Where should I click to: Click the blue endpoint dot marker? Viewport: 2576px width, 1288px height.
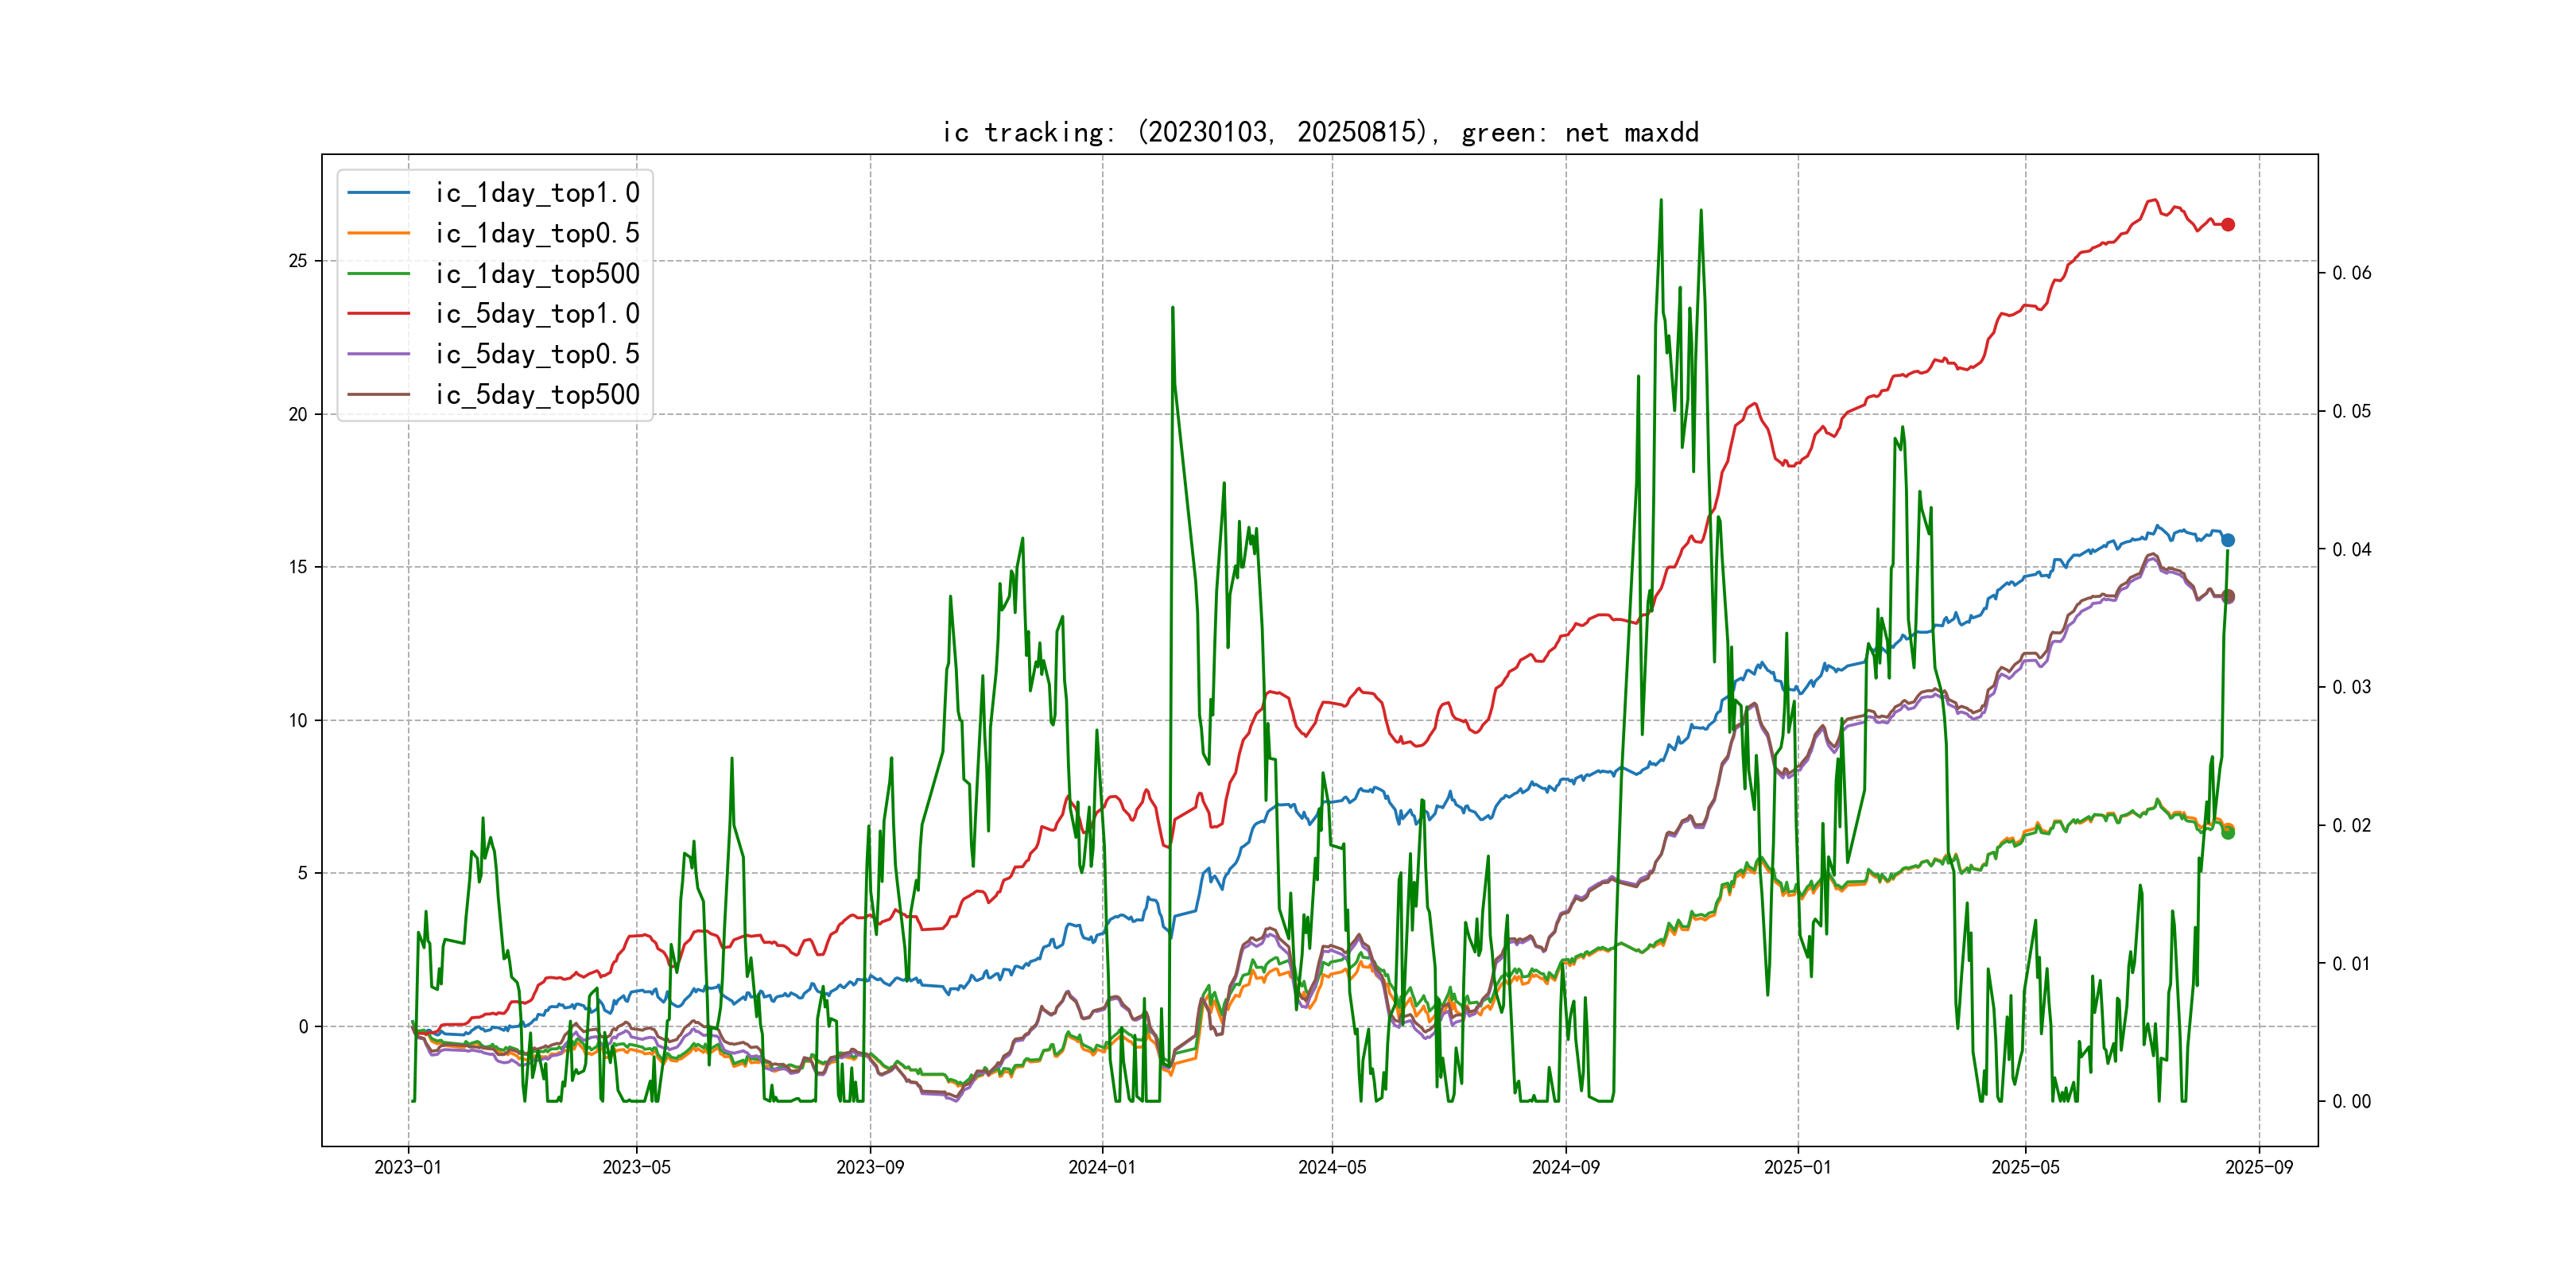point(2228,540)
